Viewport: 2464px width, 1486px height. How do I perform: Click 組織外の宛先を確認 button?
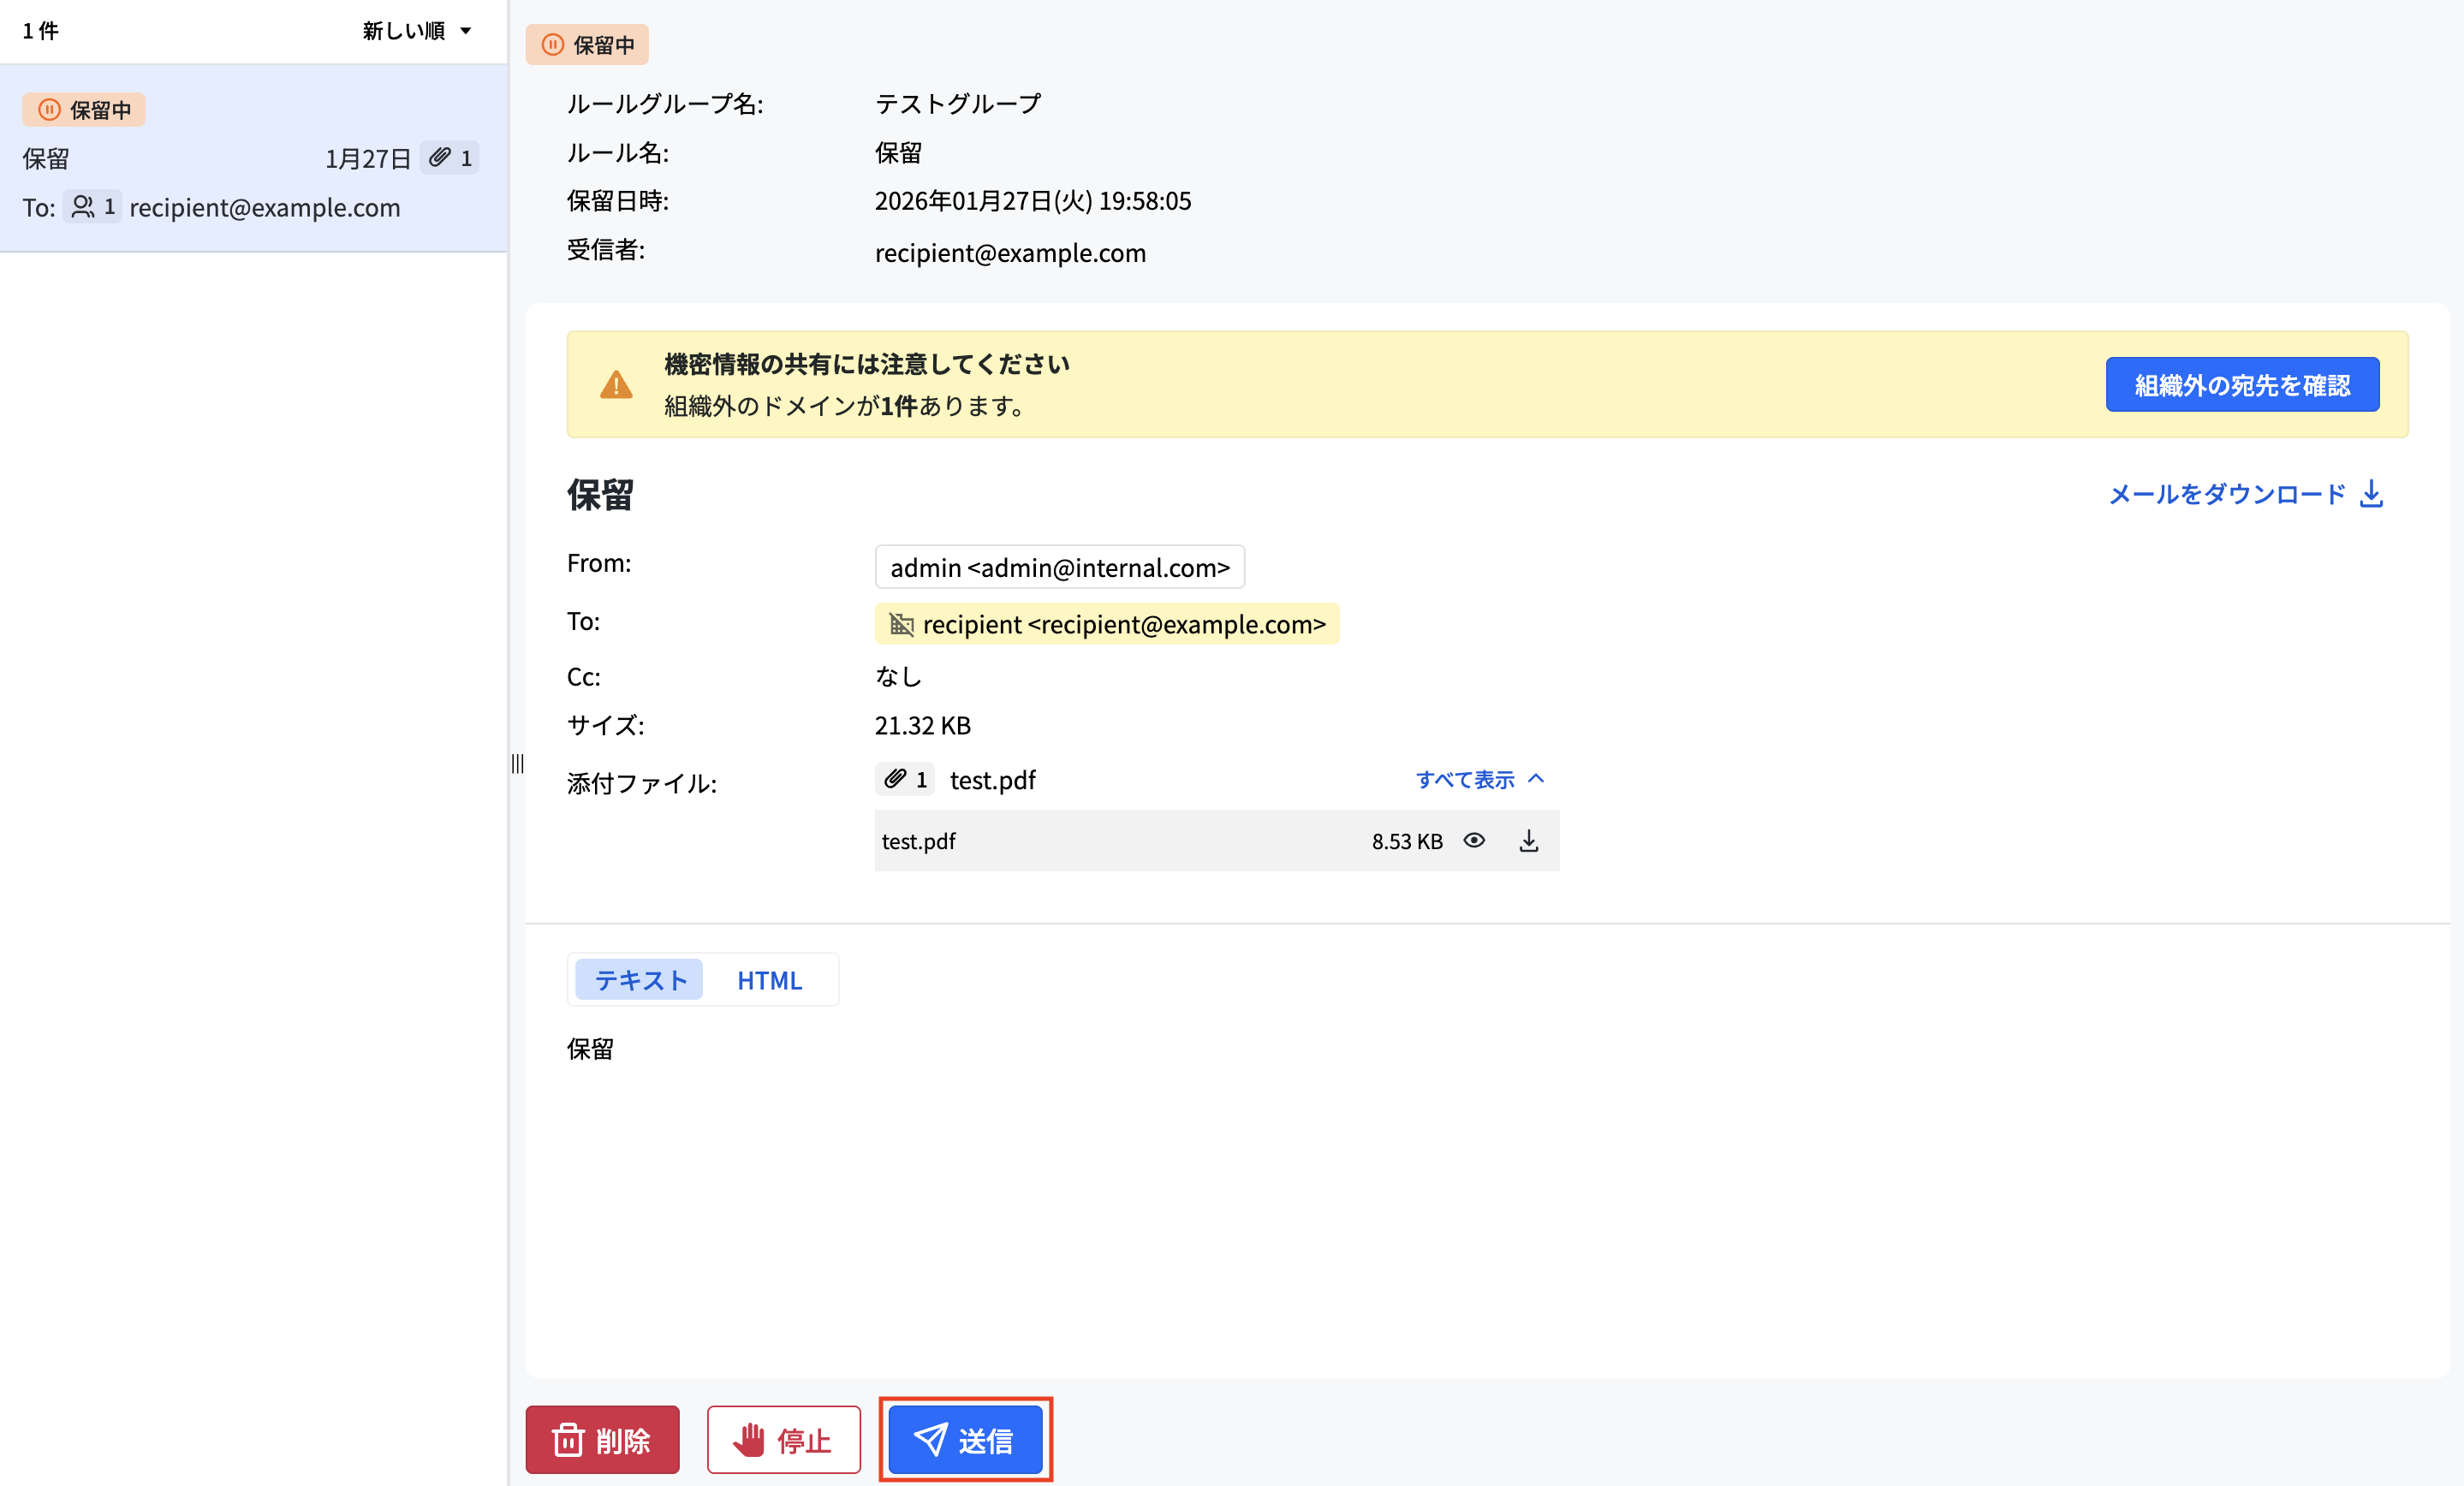(x=2242, y=385)
